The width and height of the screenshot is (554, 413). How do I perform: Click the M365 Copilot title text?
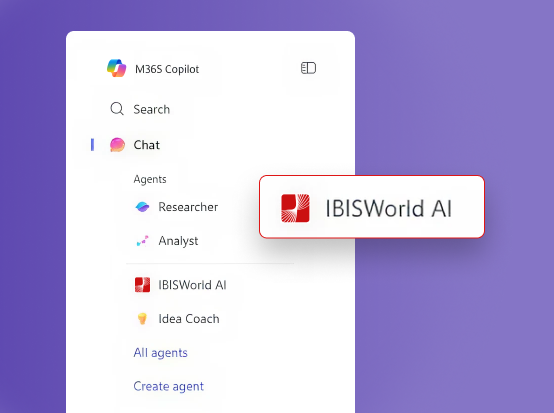point(167,69)
